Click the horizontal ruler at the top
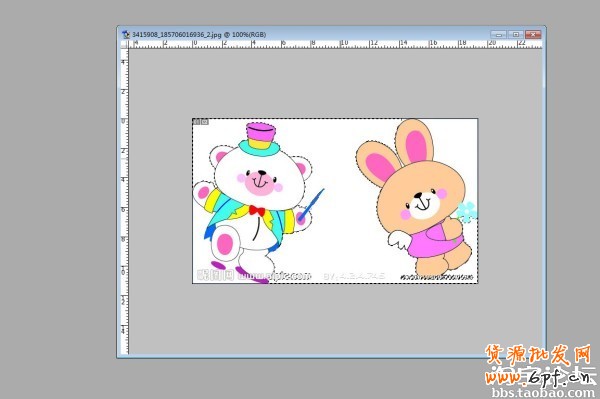 (x=335, y=44)
